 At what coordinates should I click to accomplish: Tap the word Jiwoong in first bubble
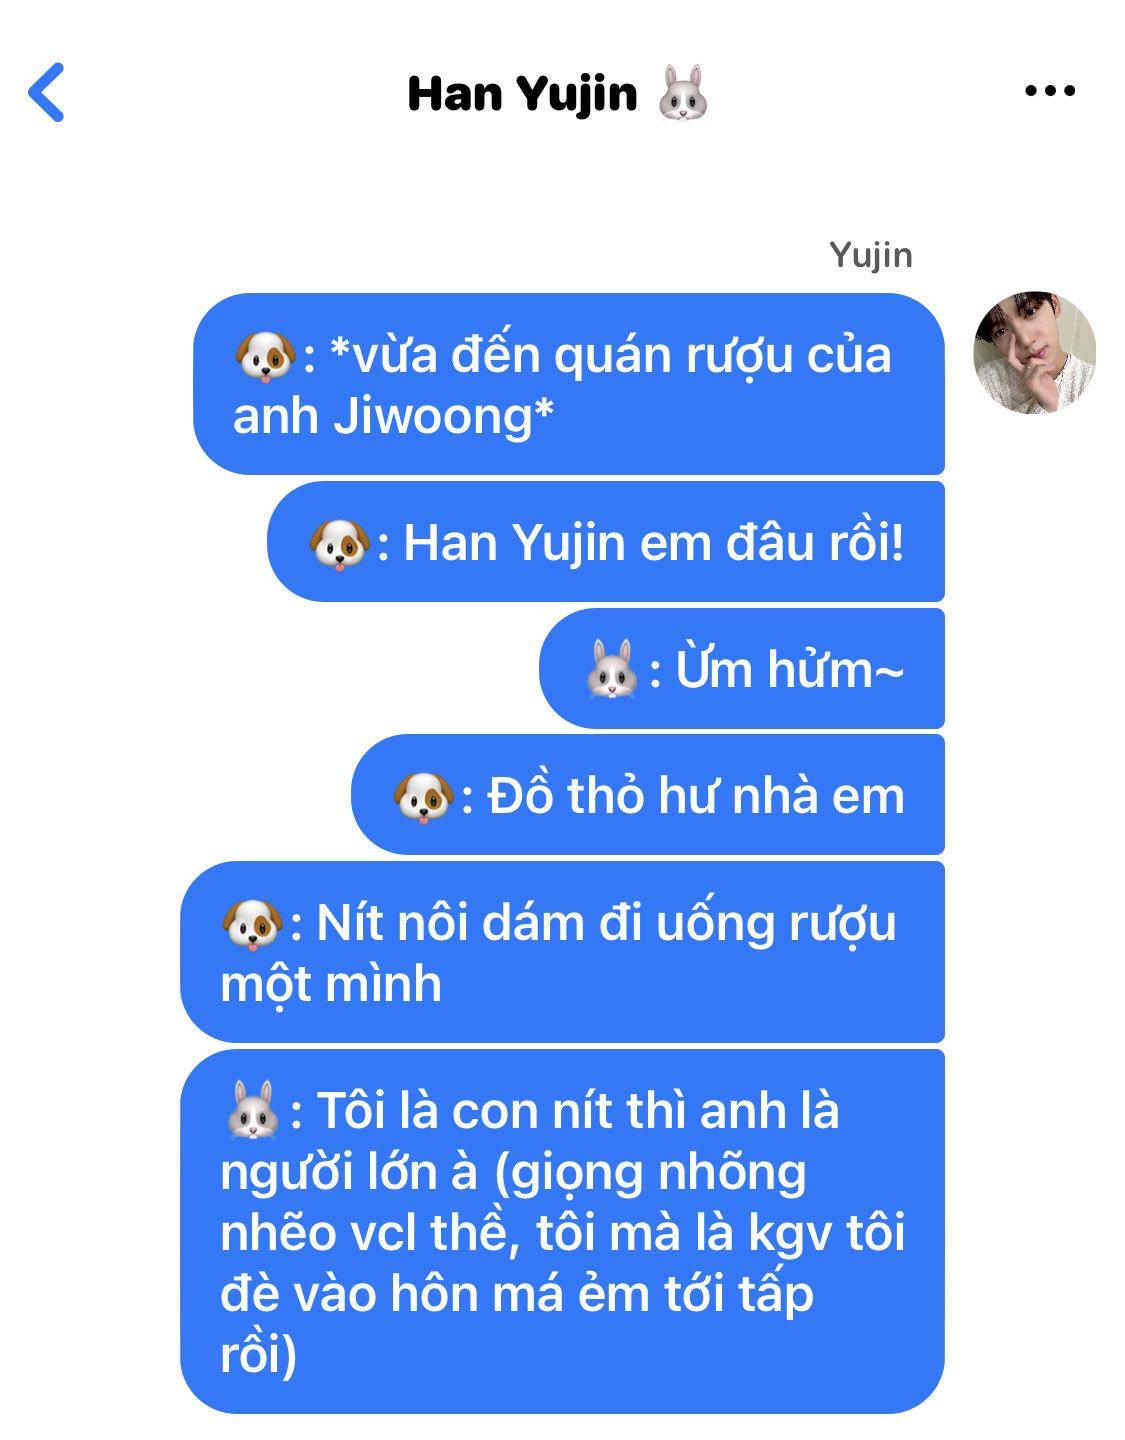point(431,417)
